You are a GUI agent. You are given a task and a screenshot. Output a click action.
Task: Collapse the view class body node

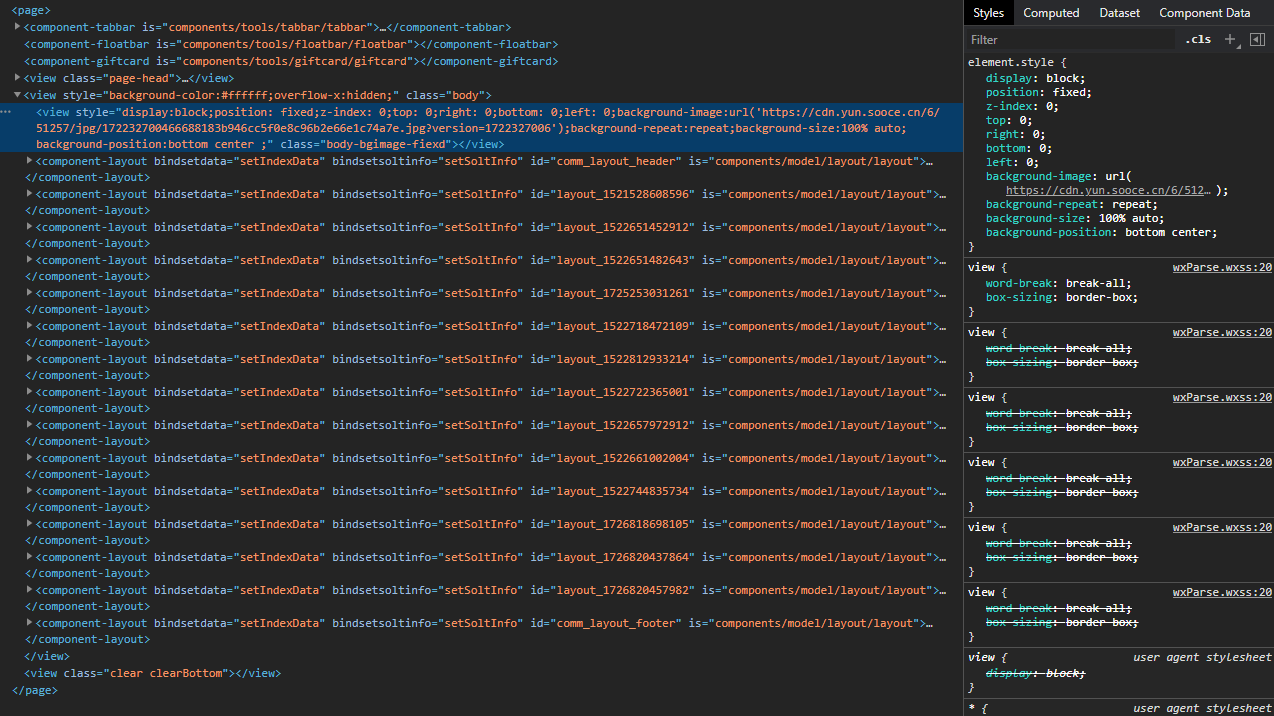click(18, 94)
